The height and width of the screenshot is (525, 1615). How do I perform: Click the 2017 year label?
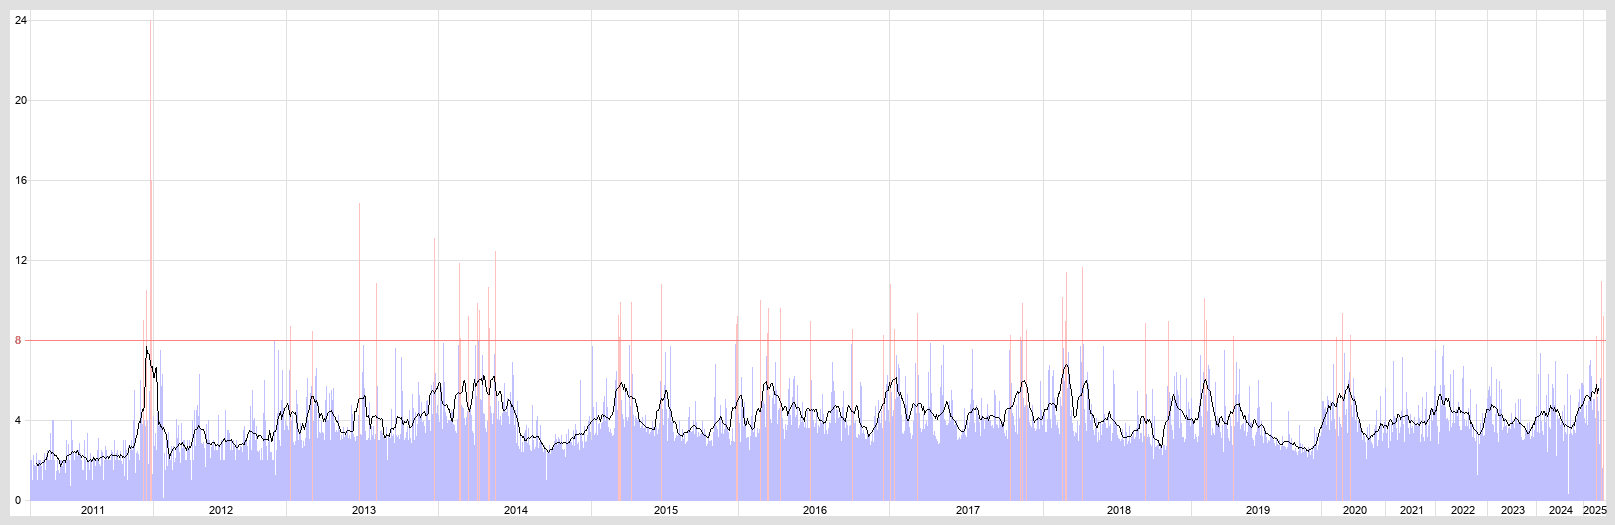[968, 510]
